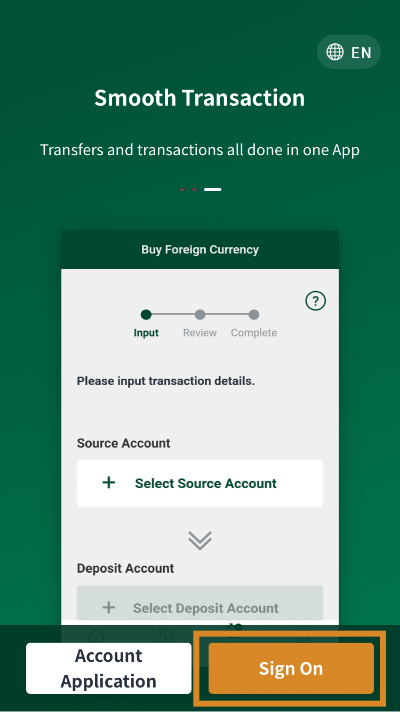Tap the dimmed home icon in preview
This screenshot has width=400, height=712.
(95, 636)
